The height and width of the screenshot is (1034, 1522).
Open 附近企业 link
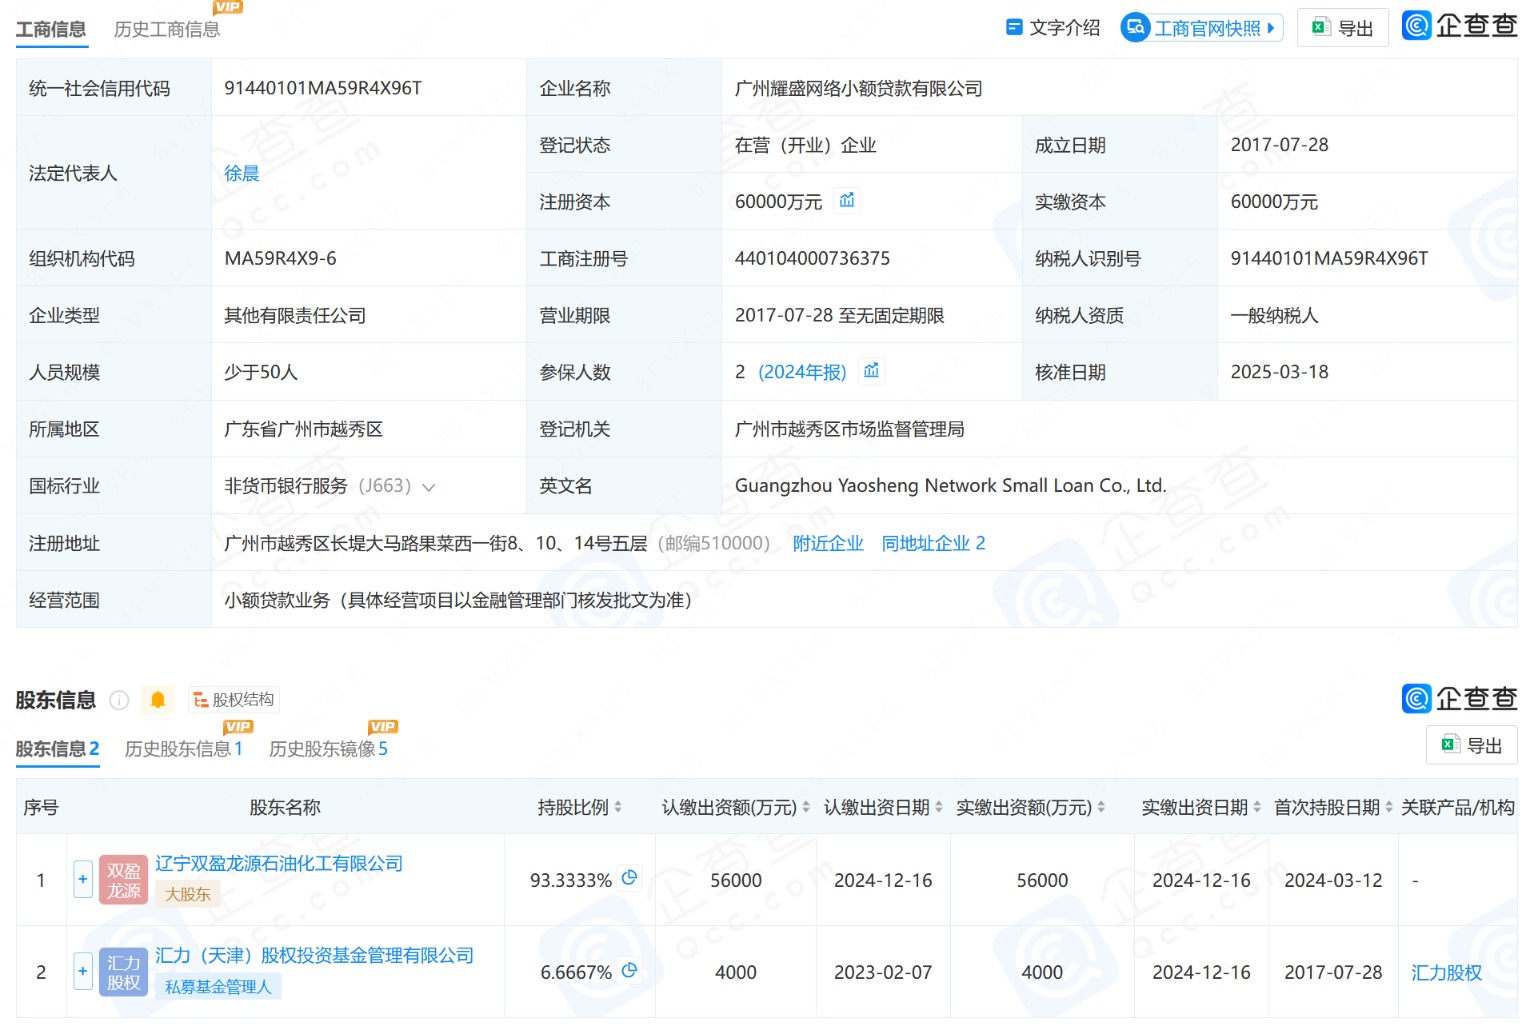point(828,543)
